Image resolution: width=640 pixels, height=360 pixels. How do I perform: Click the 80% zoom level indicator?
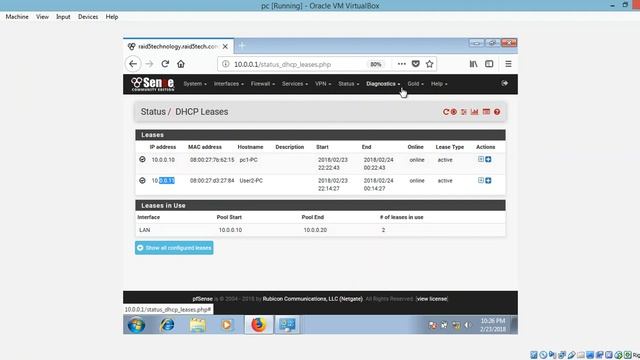pos(376,64)
